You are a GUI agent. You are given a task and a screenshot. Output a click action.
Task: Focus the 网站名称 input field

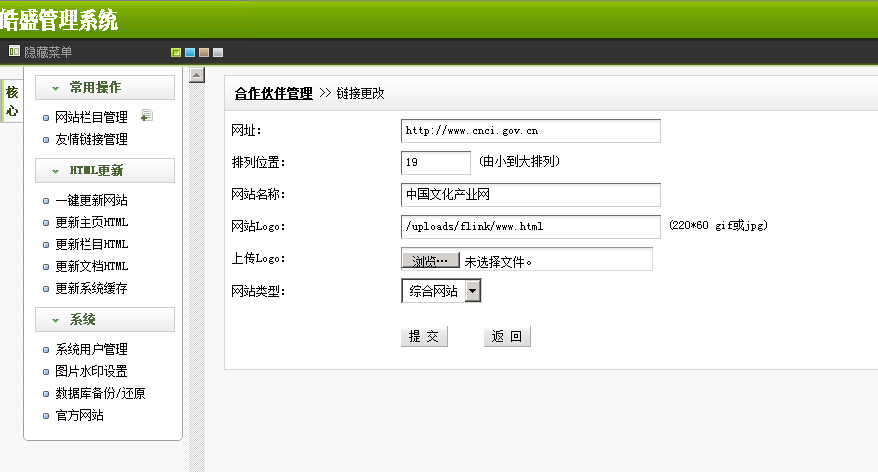pos(531,195)
